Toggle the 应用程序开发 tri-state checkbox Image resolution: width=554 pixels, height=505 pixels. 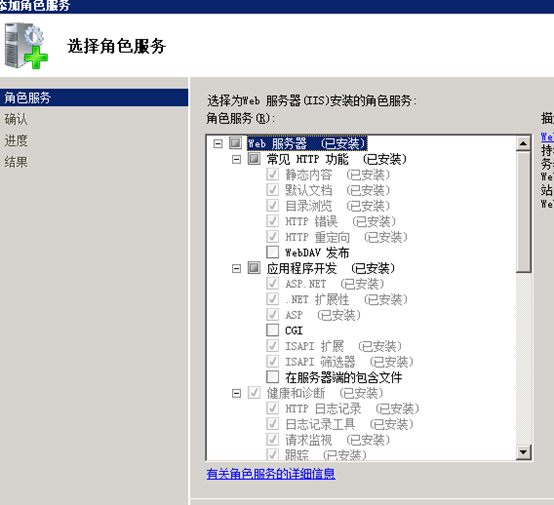tap(254, 268)
